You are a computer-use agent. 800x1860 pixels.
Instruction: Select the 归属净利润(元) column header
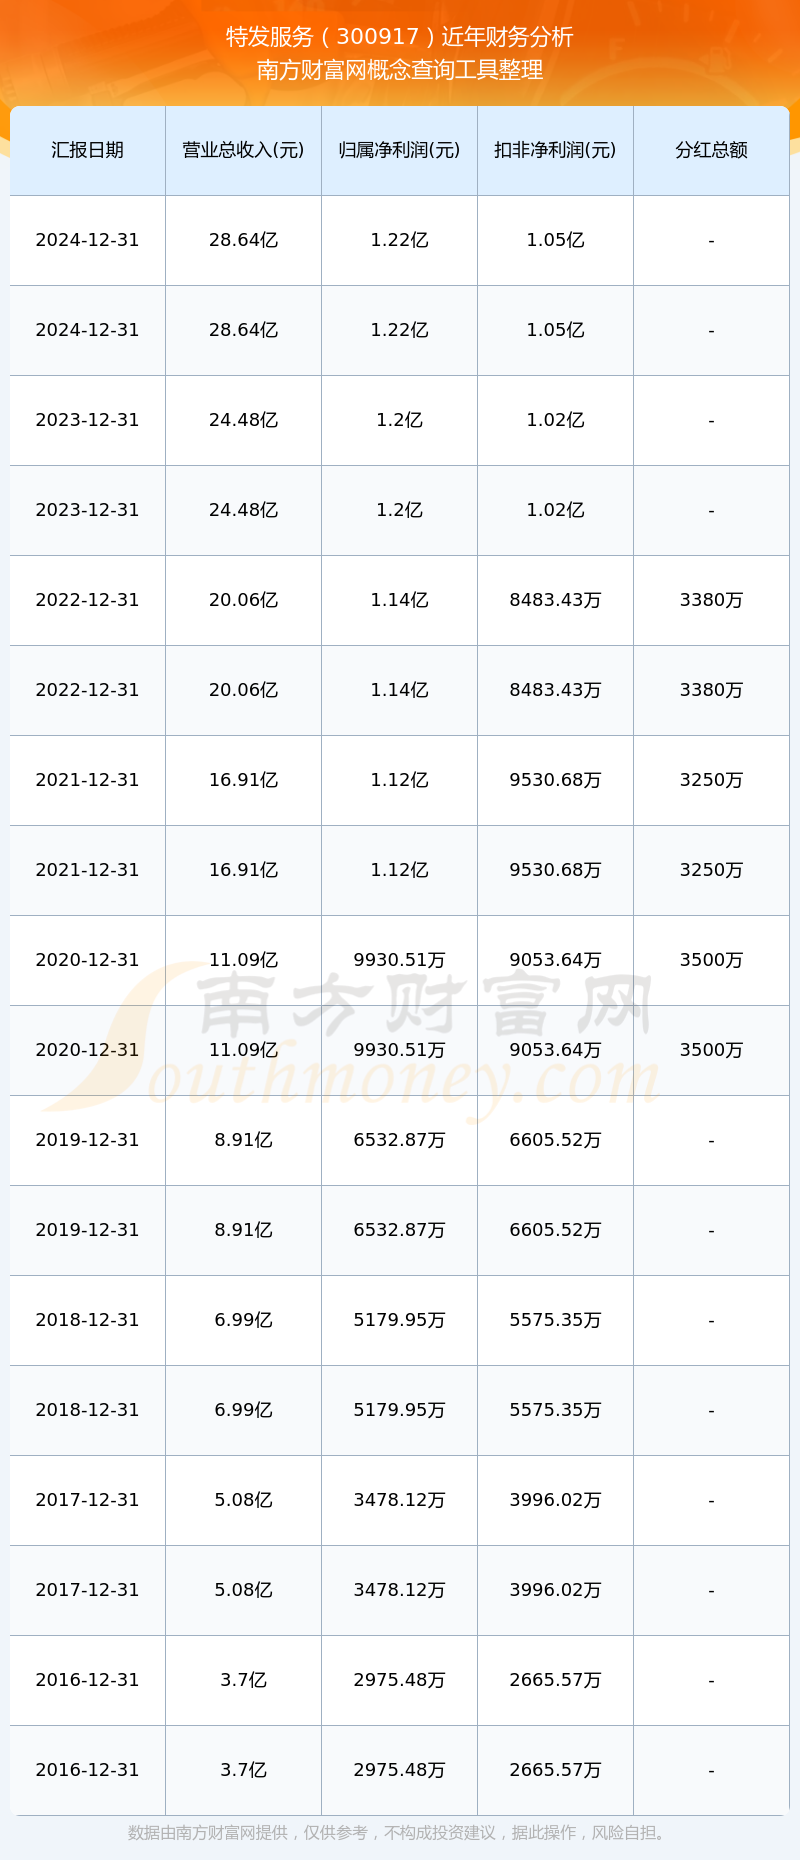point(399,150)
